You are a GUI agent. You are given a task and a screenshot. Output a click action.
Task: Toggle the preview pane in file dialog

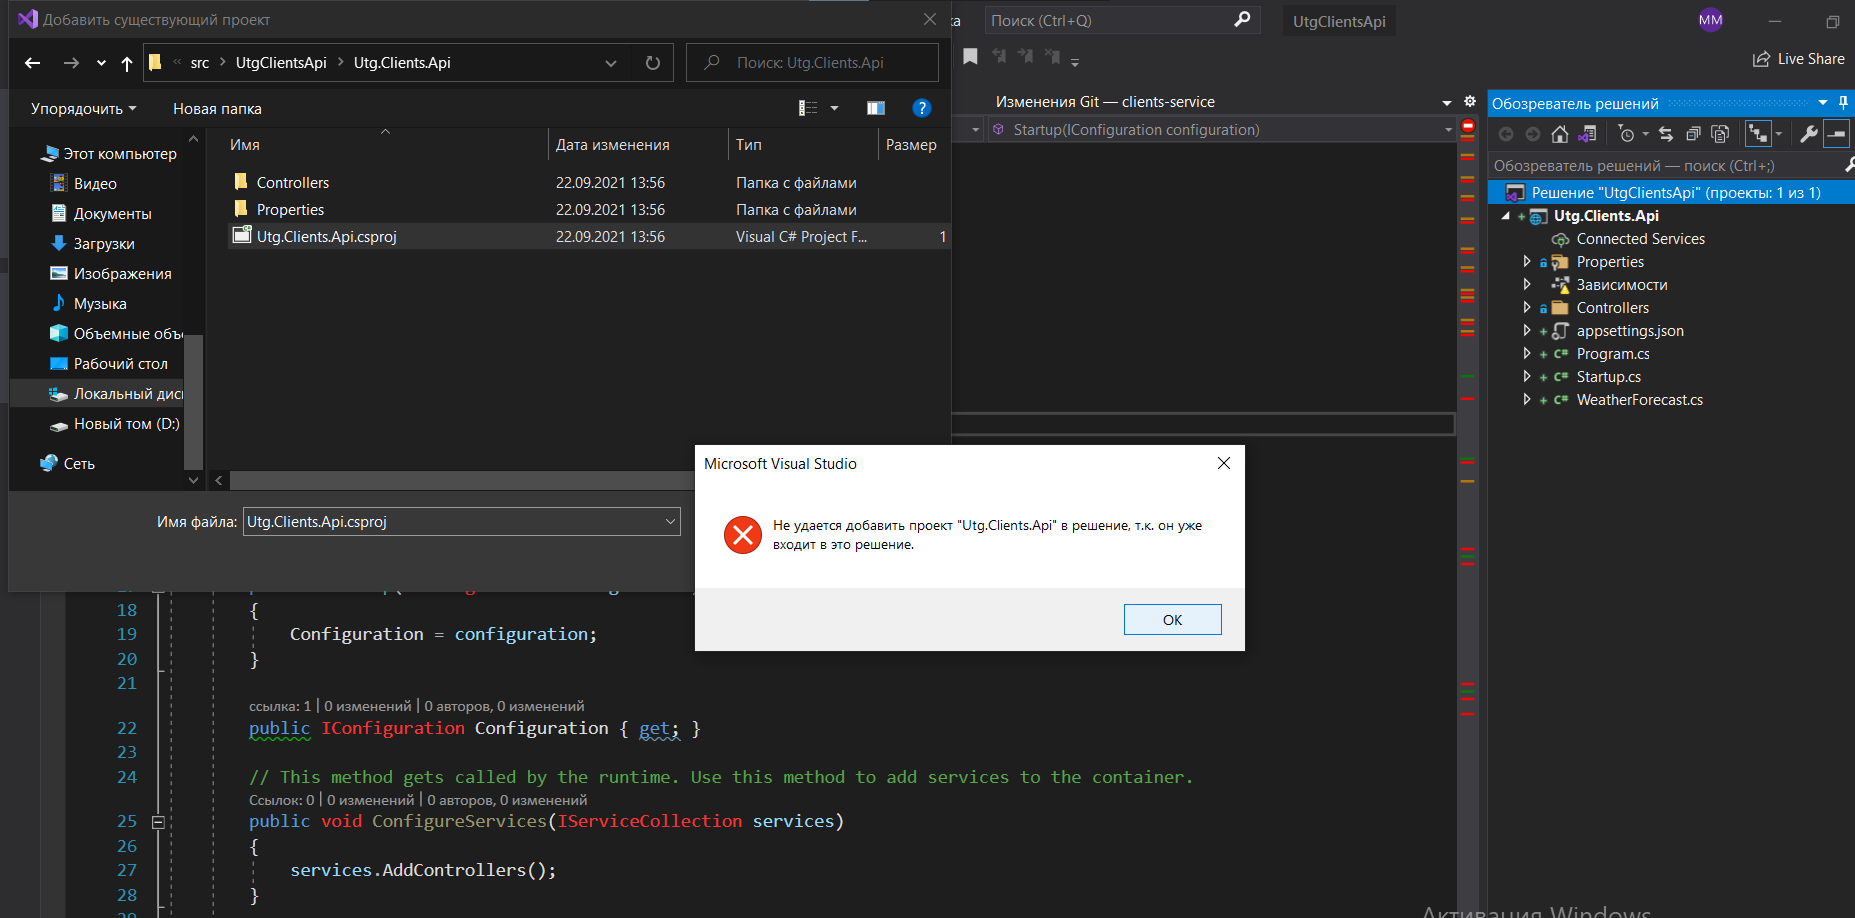coord(876,108)
